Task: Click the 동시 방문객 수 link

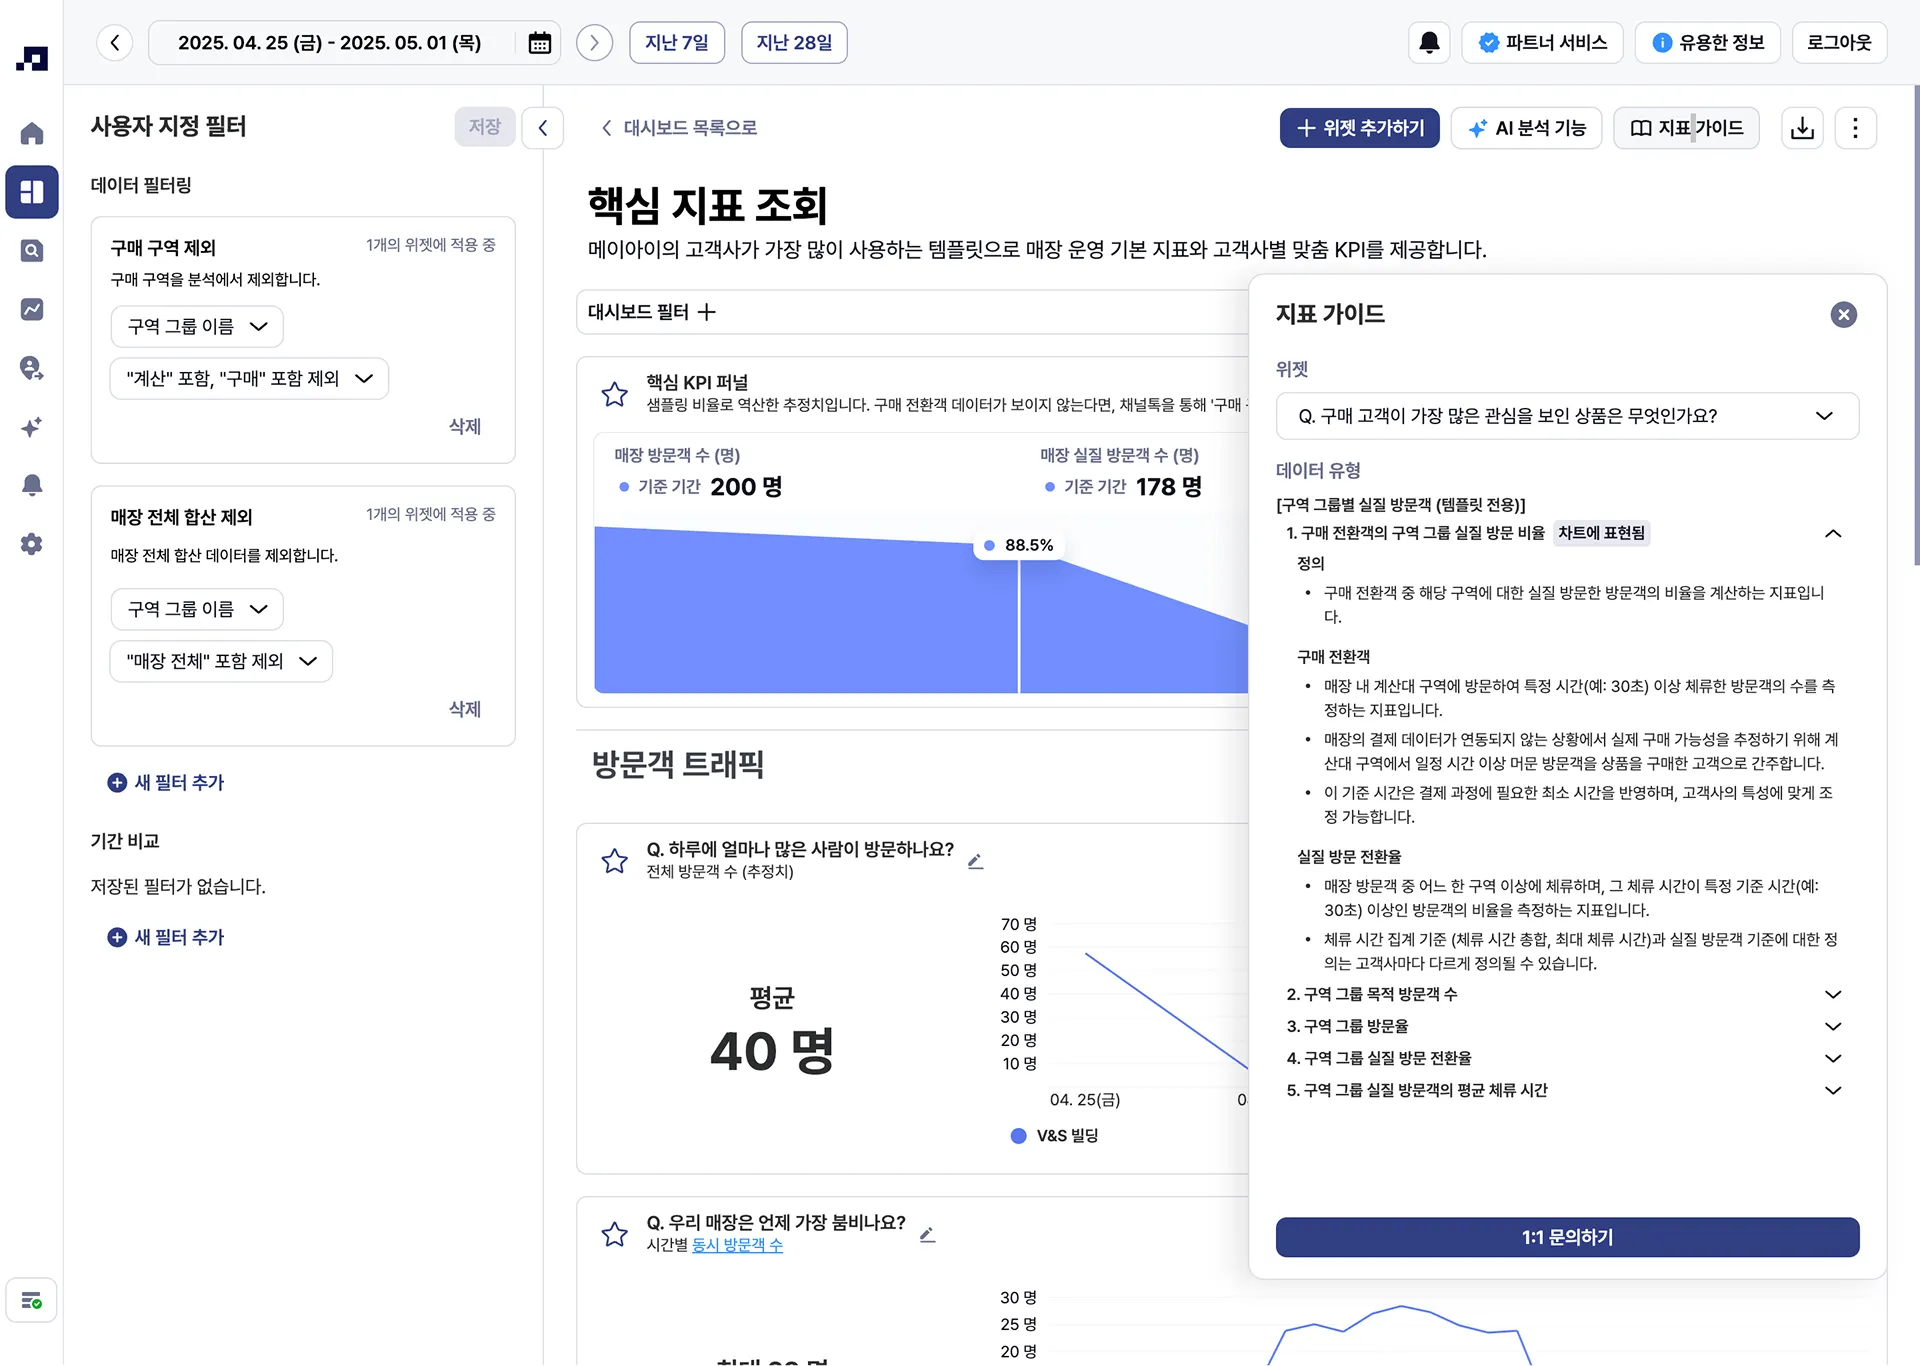Action: [x=737, y=1245]
